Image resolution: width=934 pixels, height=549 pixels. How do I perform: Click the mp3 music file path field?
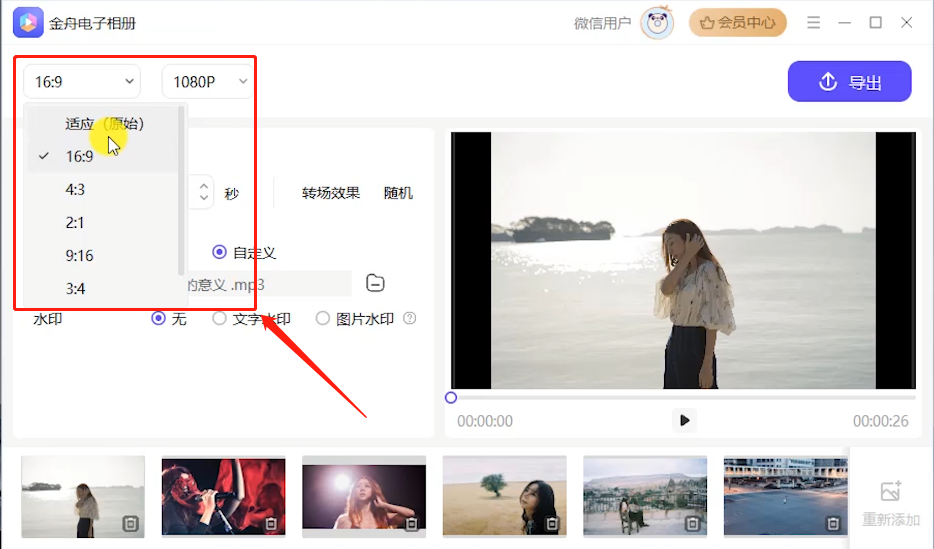point(268,284)
